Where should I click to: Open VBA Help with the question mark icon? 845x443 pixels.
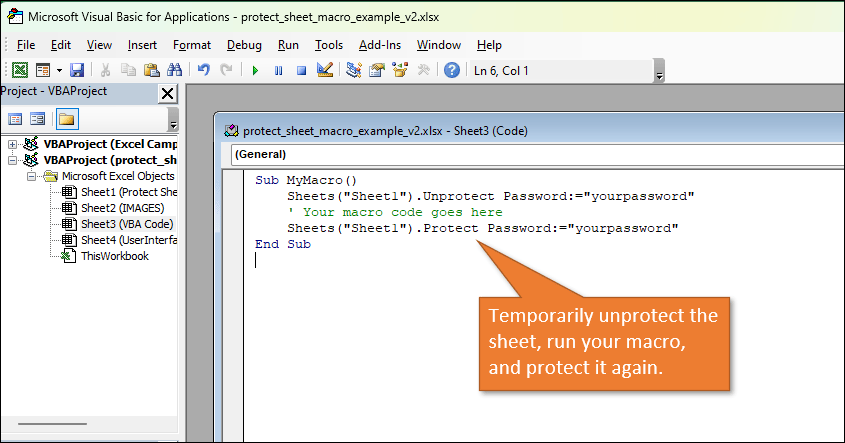452,70
